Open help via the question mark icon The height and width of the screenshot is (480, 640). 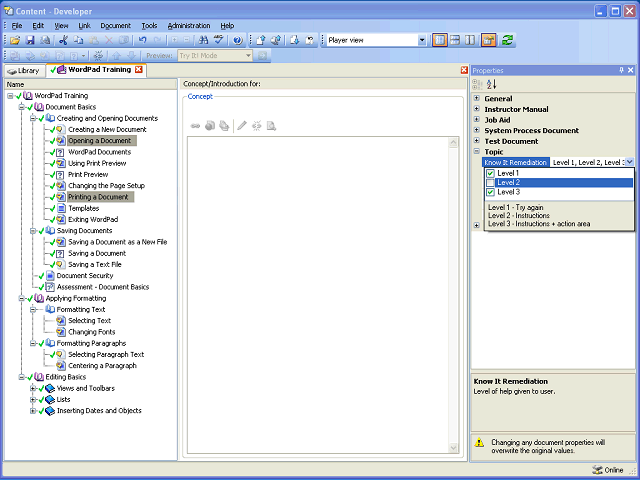coord(238,40)
